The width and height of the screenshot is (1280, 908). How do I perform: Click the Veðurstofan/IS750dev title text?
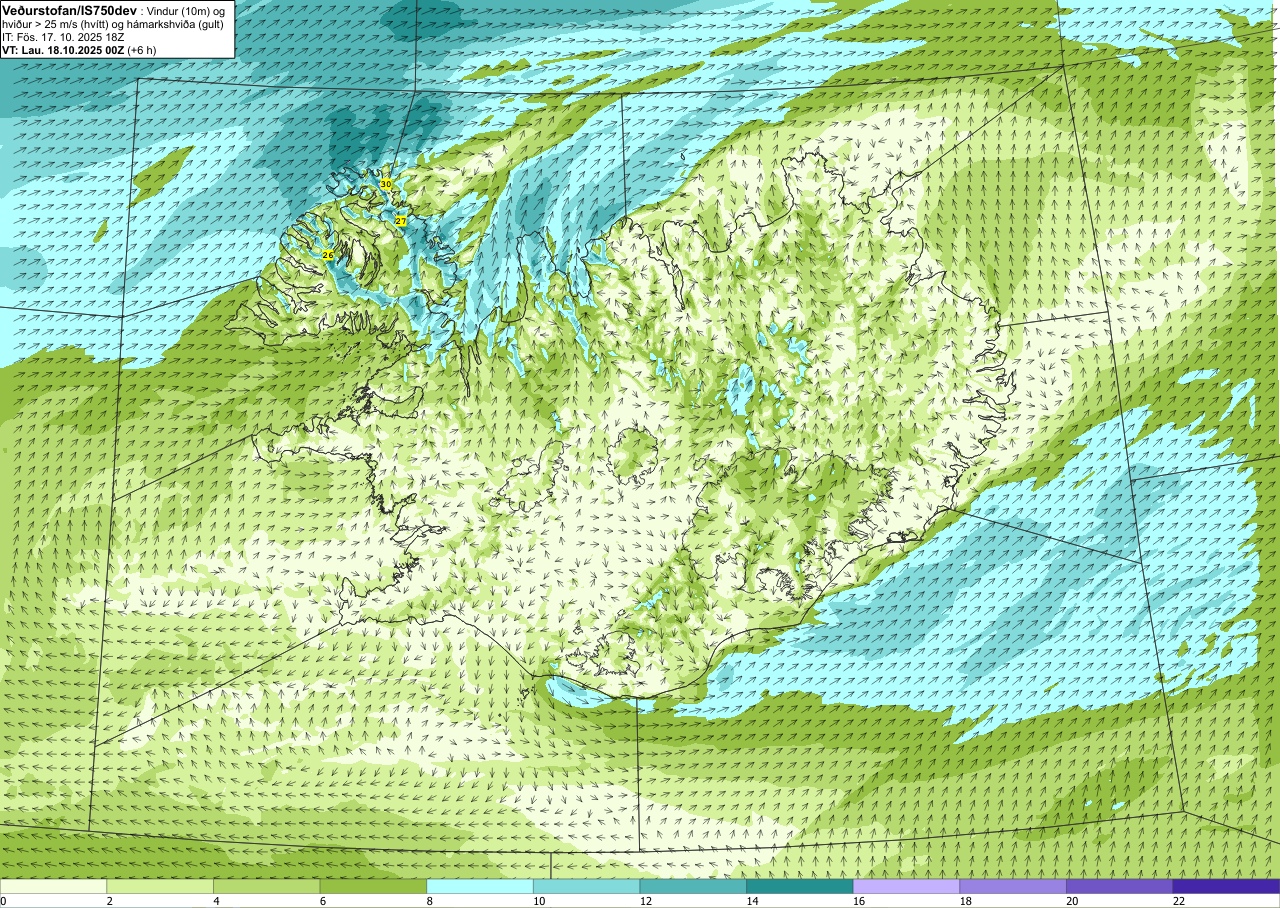(x=69, y=9)
